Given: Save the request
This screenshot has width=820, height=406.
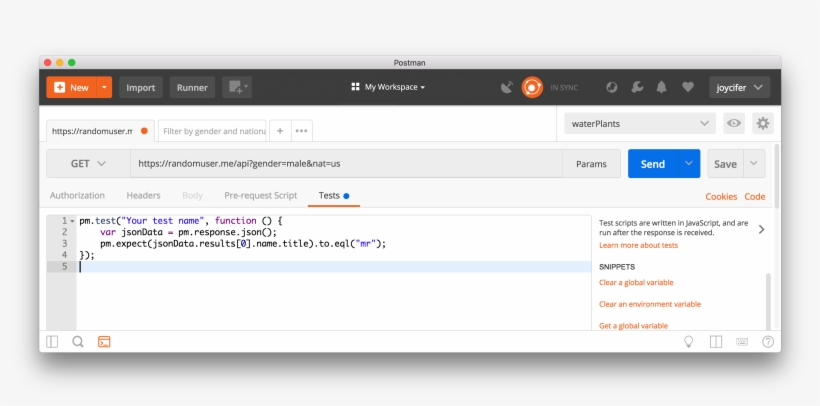Looking at the screenshot, I should pos(725,164).
